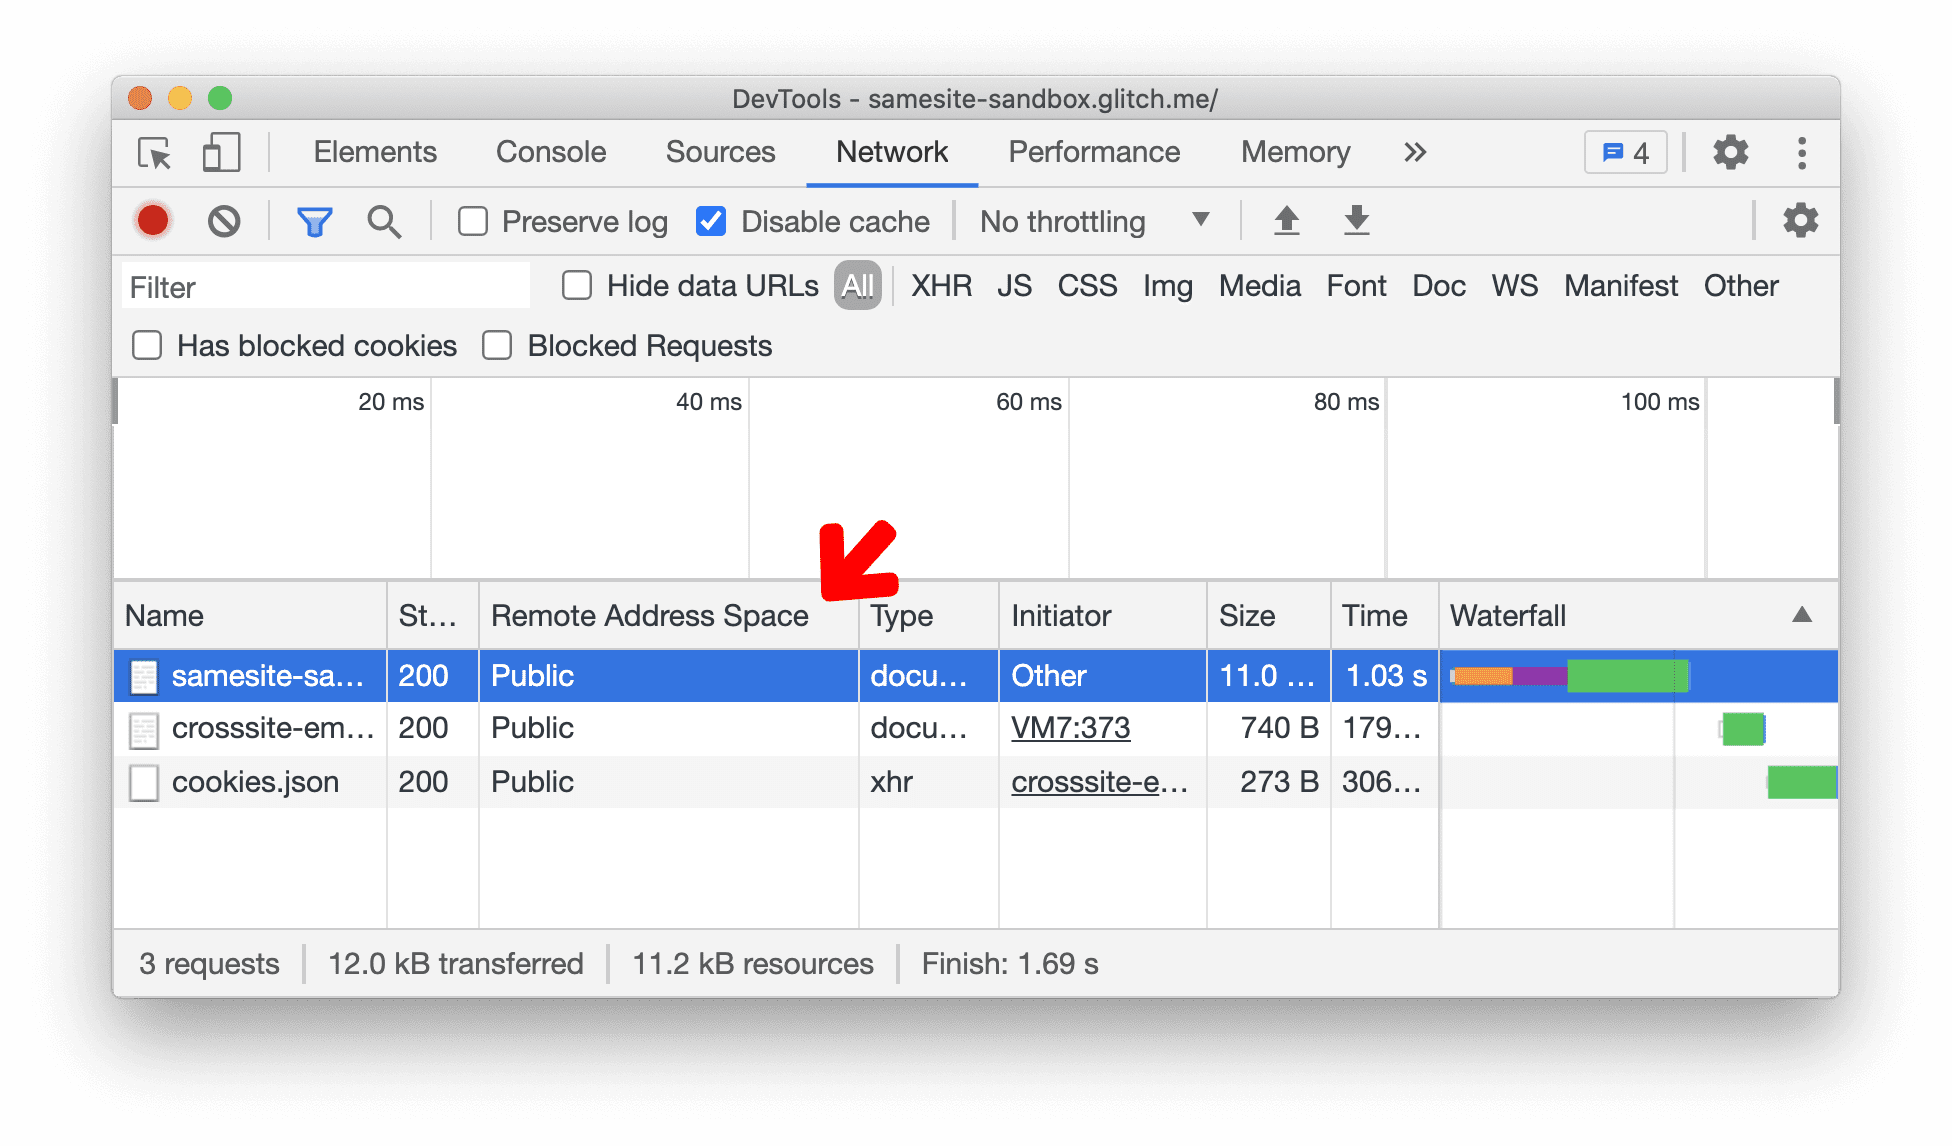Click the inspect element cursor icon
The height and width of the screenshot is (1146, 1952).
pos(154,151)
